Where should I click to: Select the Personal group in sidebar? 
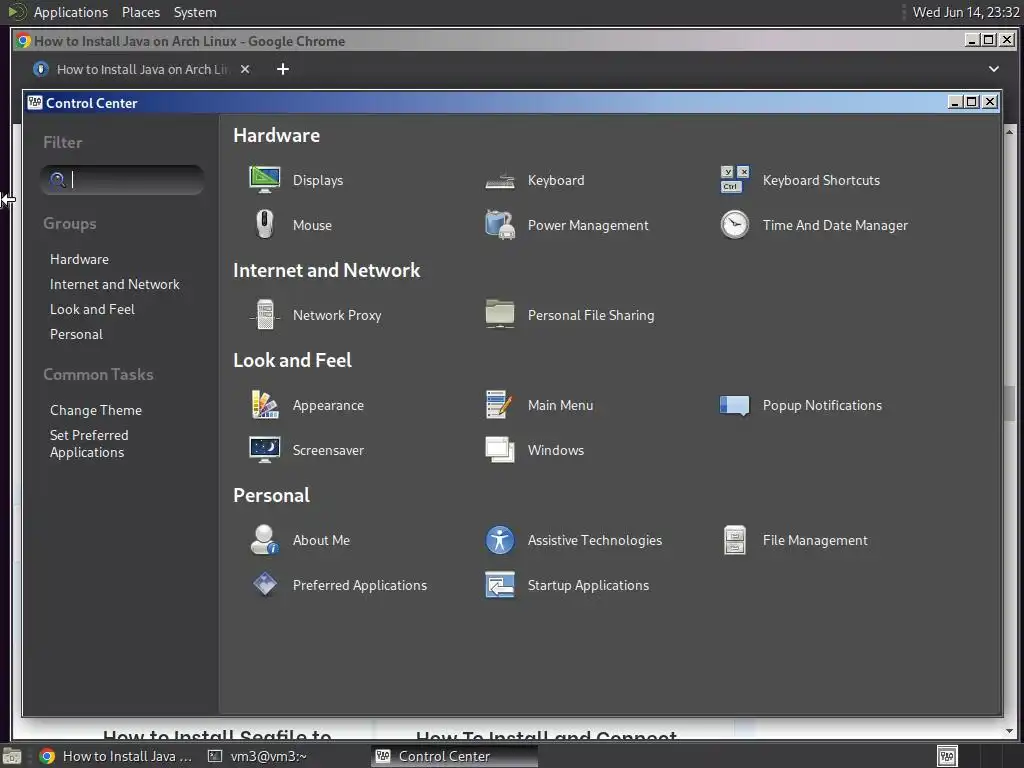(x=76, y=334)
